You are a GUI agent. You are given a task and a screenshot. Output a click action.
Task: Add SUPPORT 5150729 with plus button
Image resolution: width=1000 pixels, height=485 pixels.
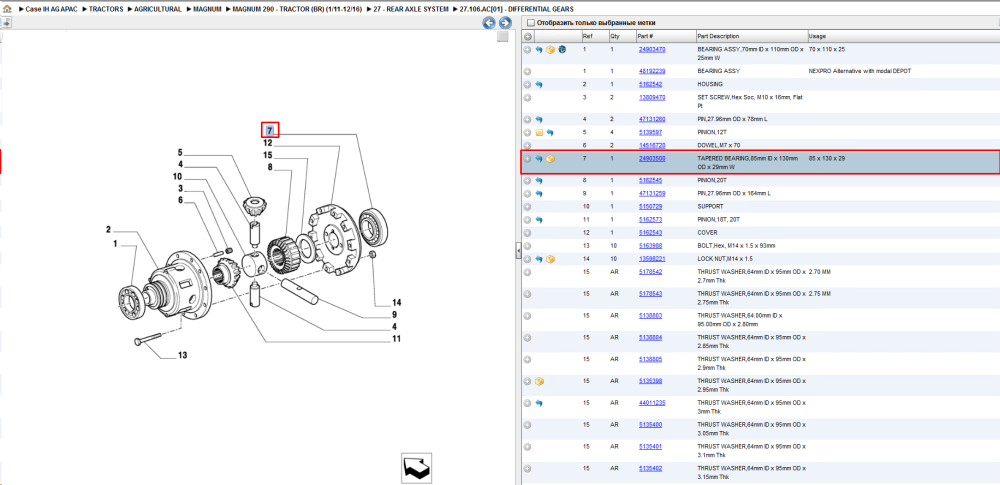527,207
